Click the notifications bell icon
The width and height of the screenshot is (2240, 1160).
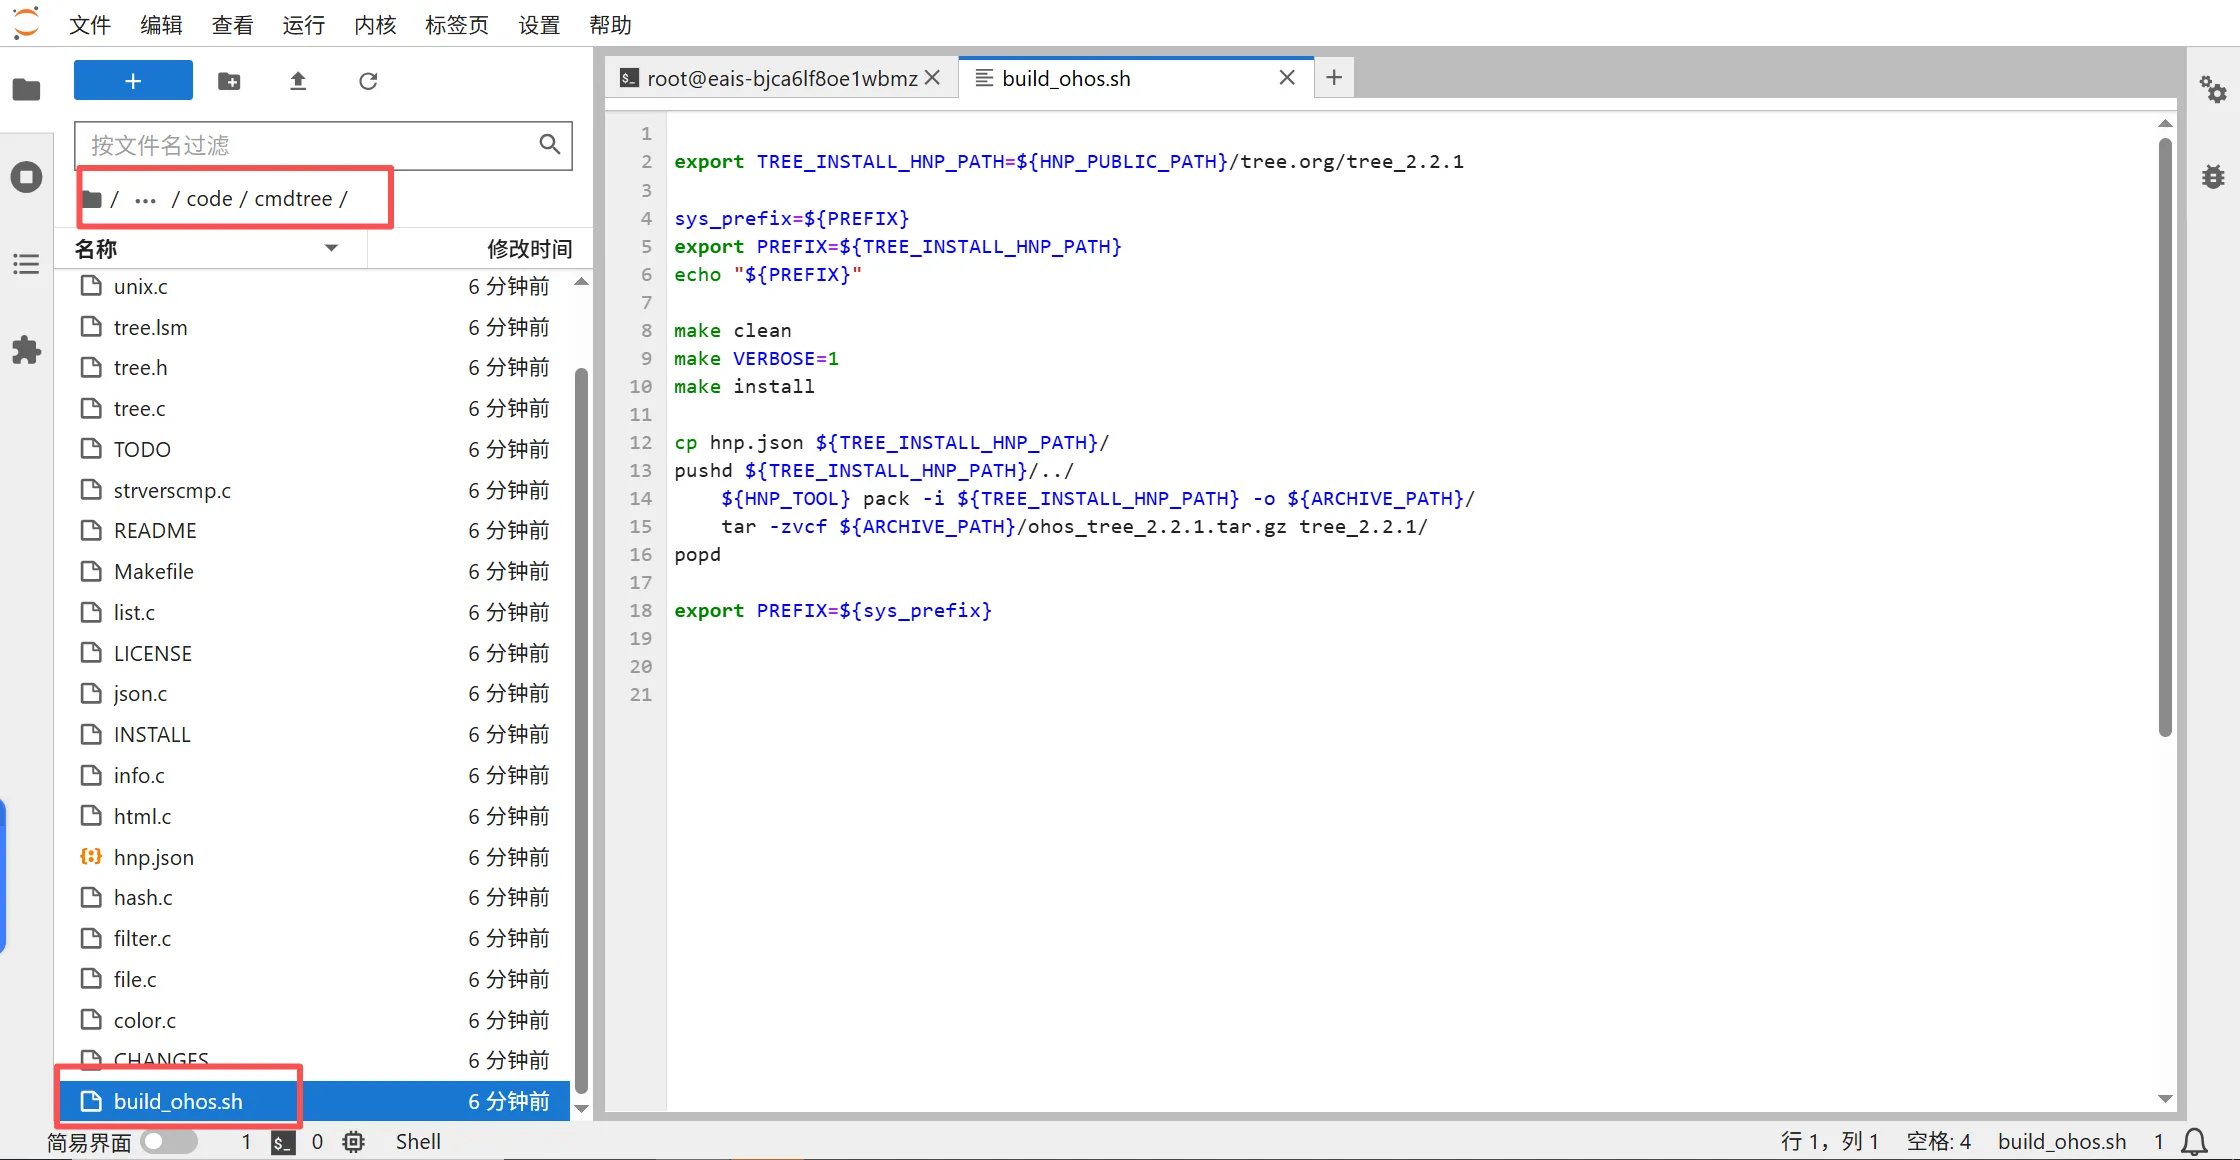[2195, 1141]
